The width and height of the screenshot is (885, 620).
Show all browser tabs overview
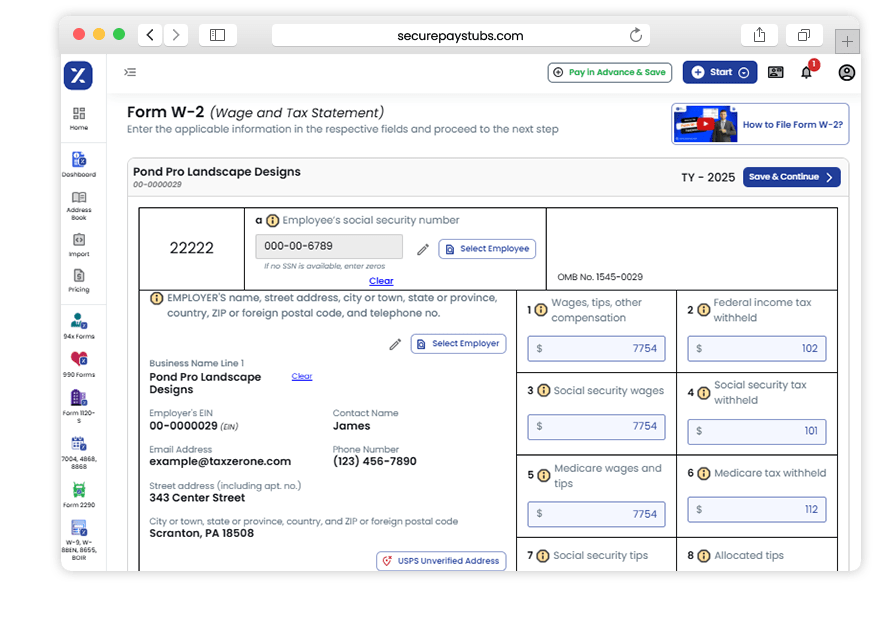tap(804, 35)
